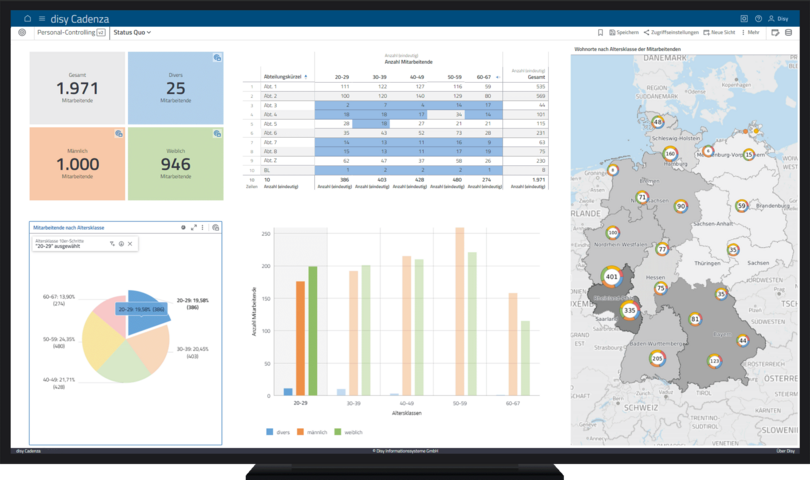The width and height of the screenshot is (810, 480).
Task: Click the green weiblich bar for 20-29
Action: 313,331
